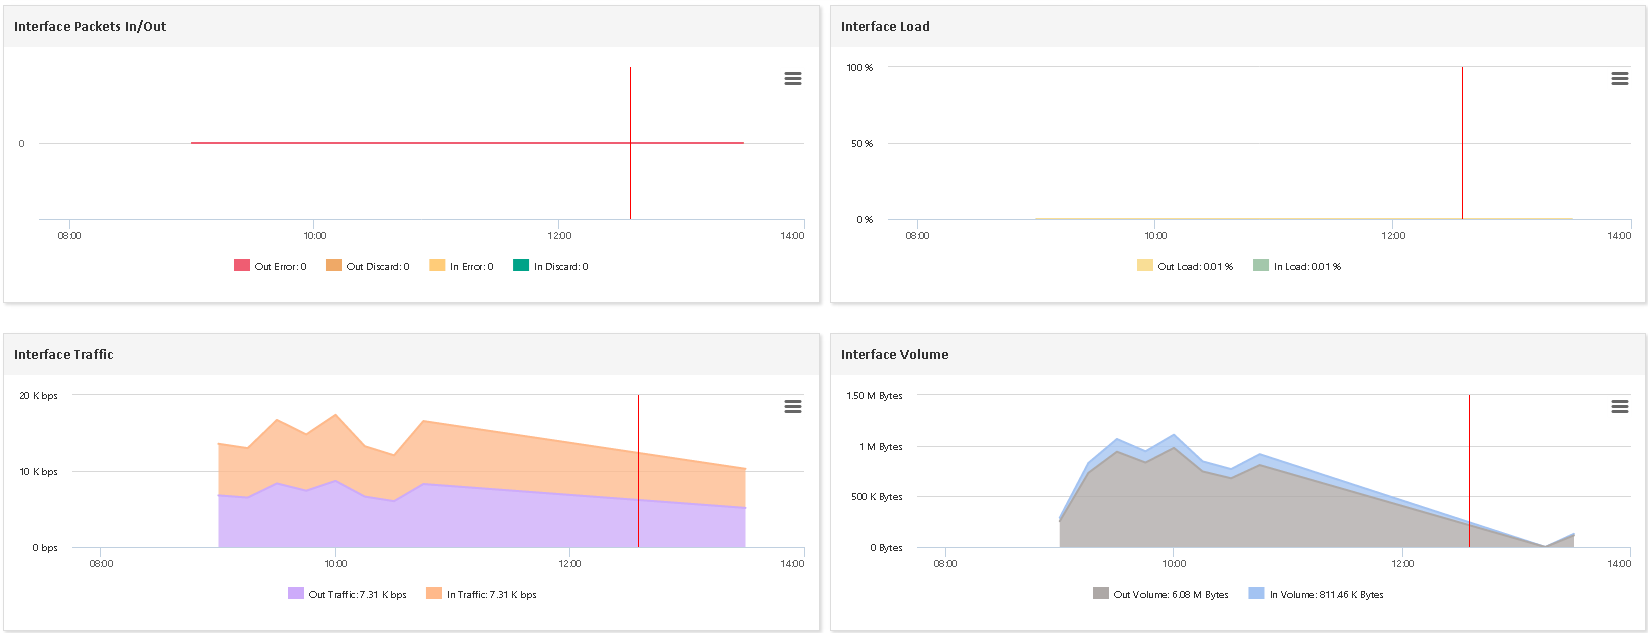Image resolution: width=1648 pixels, height=633 pixels.
Task: Click the Interface Traffic panel title
Action: (64, 355)
